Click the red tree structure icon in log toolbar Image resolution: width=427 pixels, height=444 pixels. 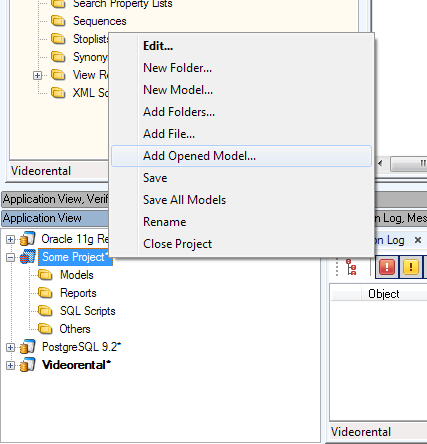(x=351, y=267)
